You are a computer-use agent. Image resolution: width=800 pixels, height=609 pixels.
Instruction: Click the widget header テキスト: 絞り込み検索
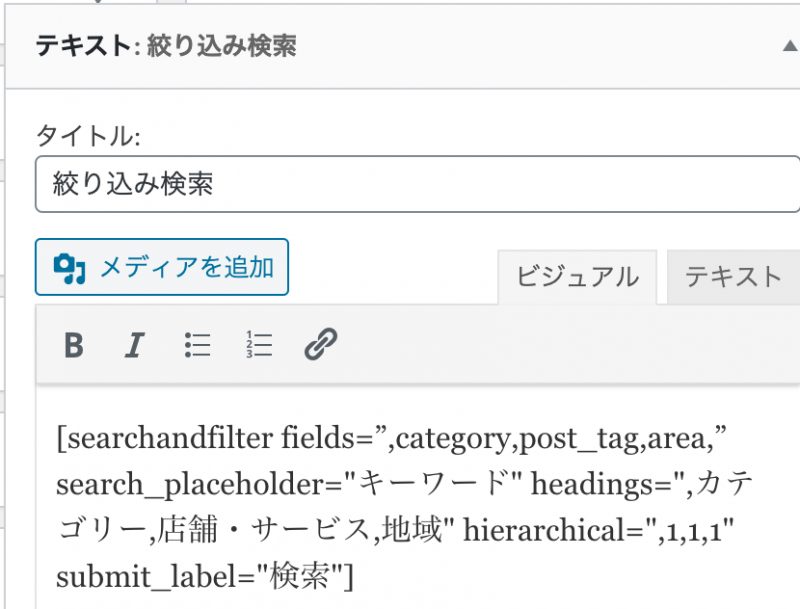tap(165, 47)
